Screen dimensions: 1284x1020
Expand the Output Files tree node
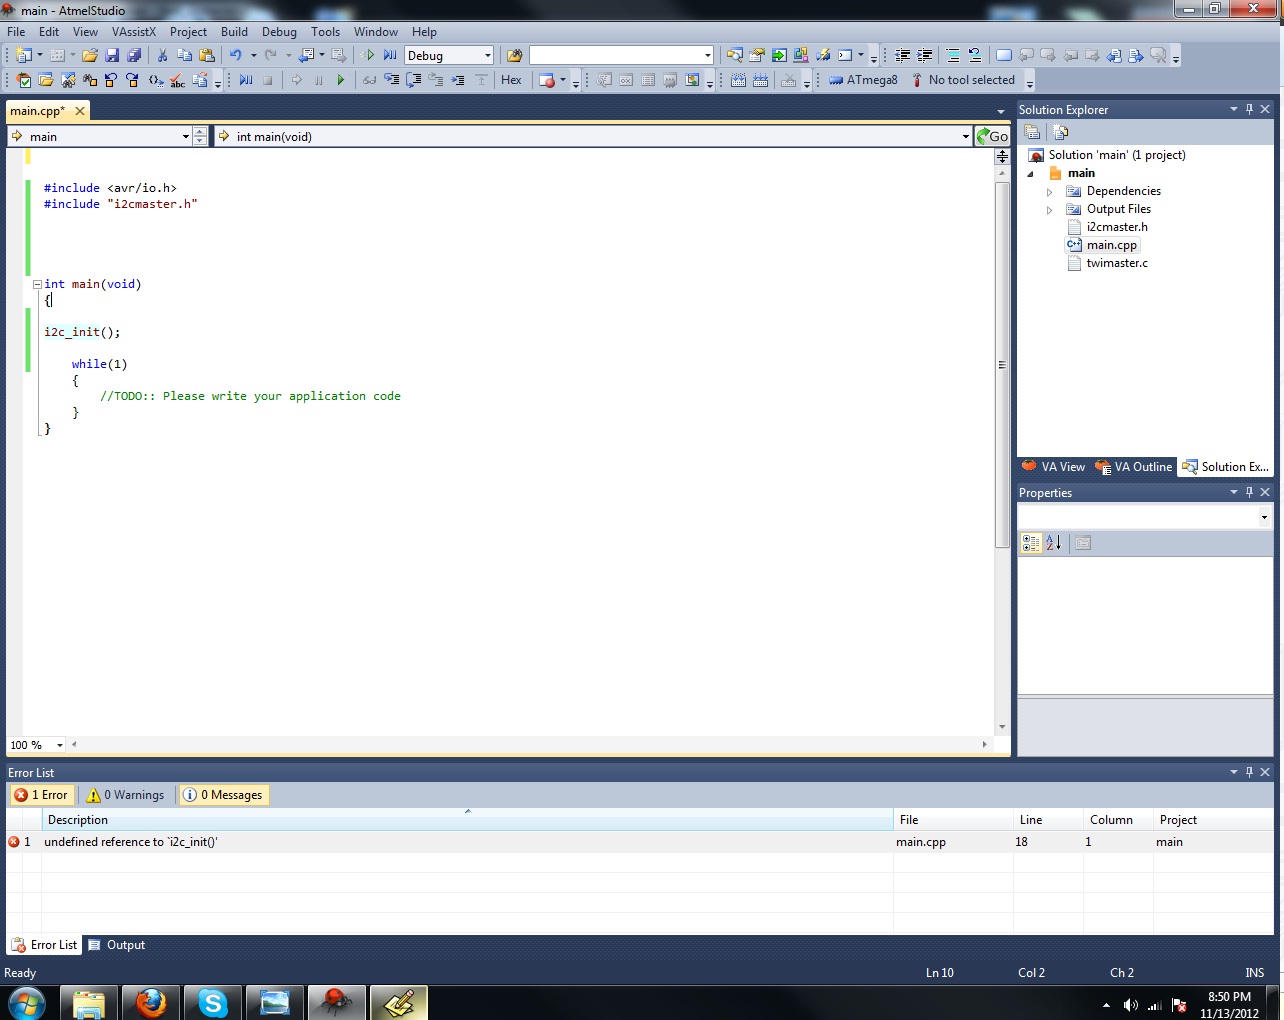(x=1049, y=210)
